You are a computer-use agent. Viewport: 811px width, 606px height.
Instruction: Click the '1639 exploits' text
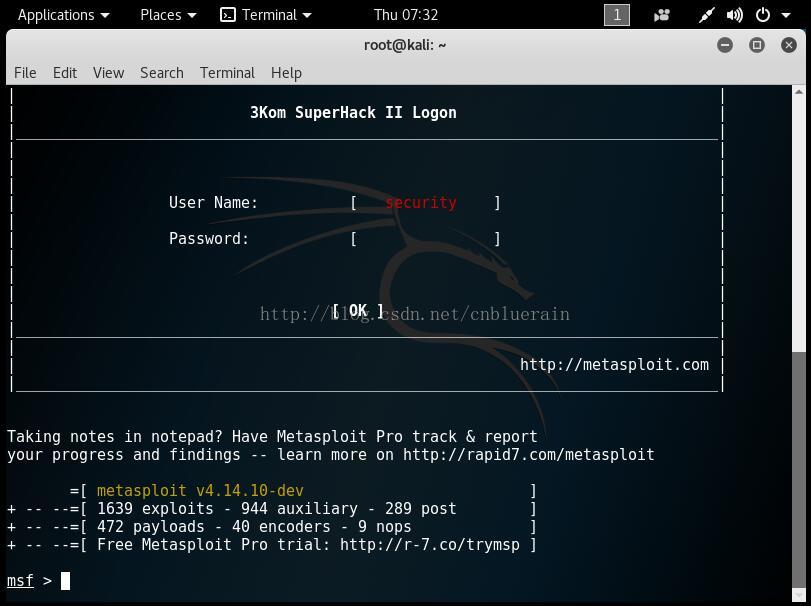point(155,508)
